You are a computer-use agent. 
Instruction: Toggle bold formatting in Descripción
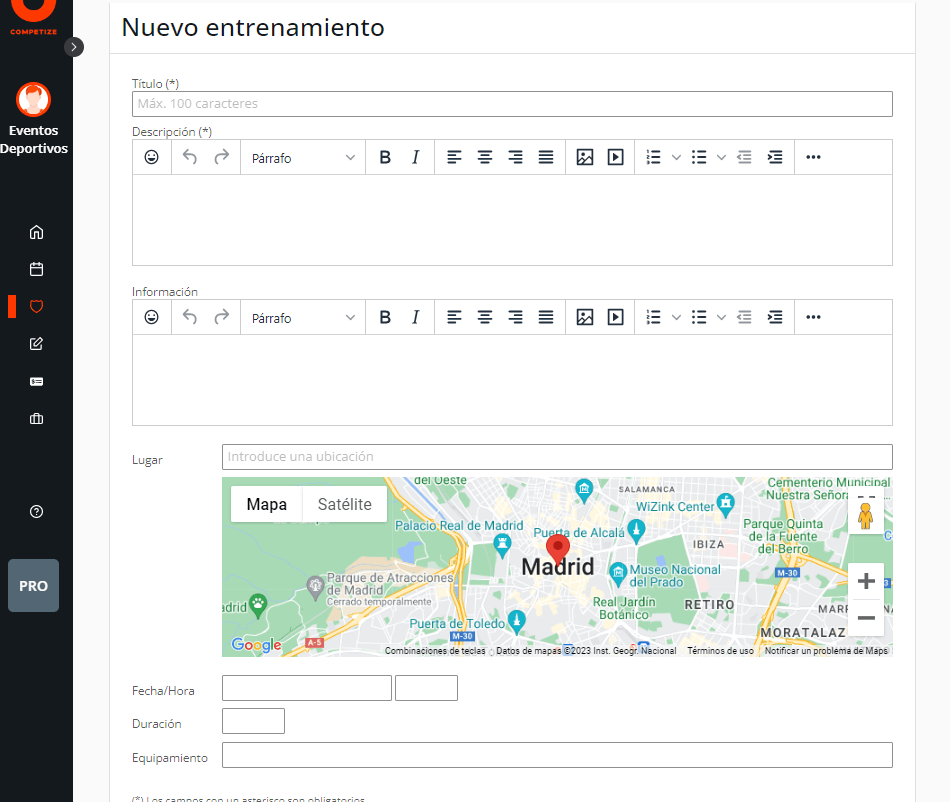[x=385, y=157]
